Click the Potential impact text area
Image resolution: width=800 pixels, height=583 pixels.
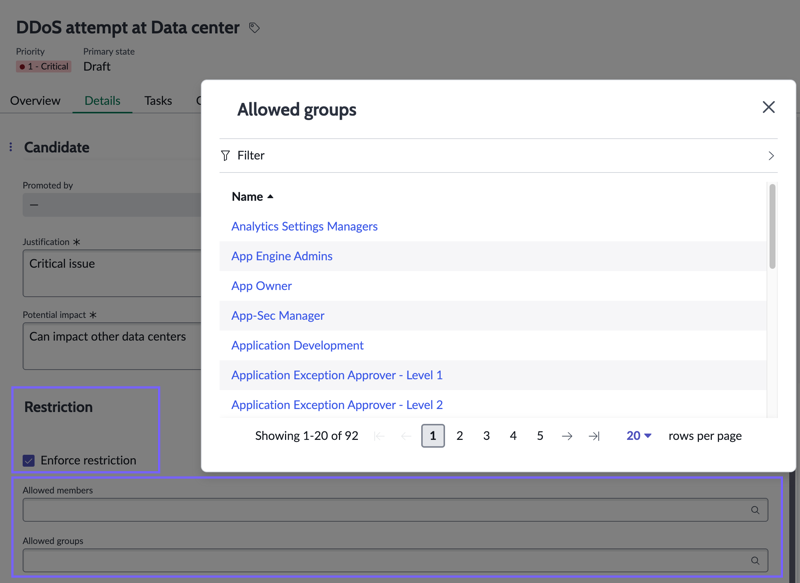[x=112, y=346]
